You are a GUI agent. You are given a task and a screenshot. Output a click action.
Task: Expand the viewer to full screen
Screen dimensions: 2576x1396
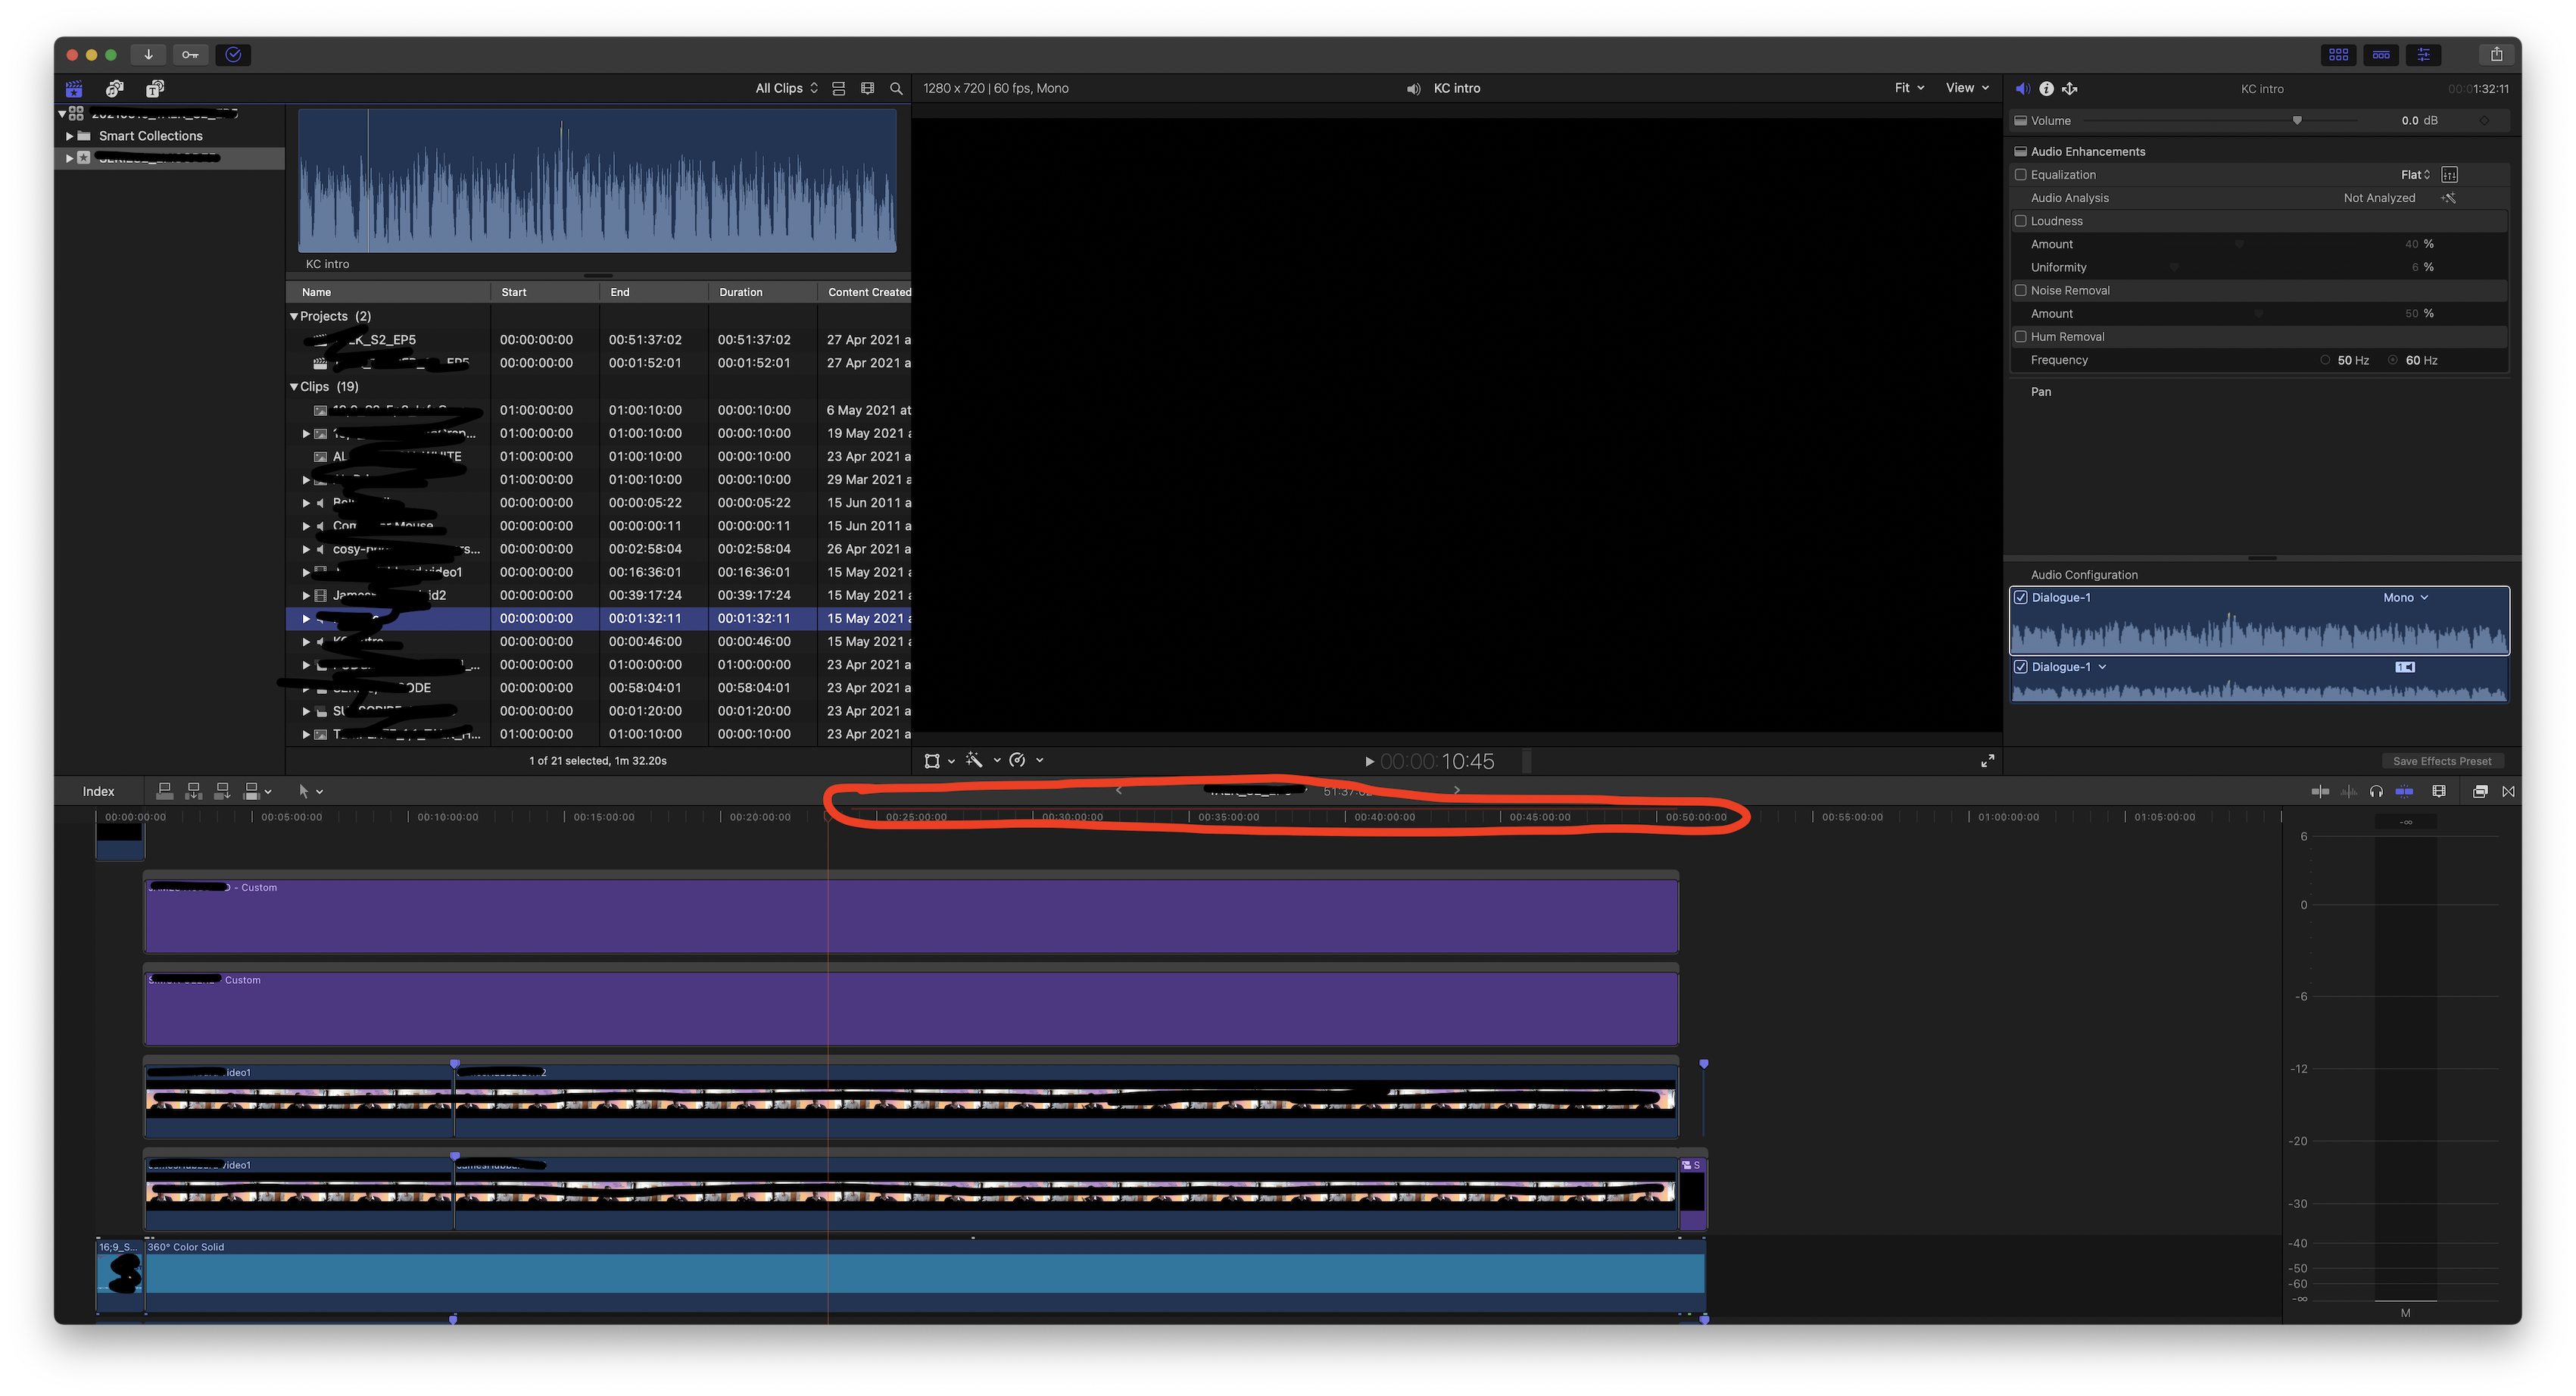tap(1987, 761)
